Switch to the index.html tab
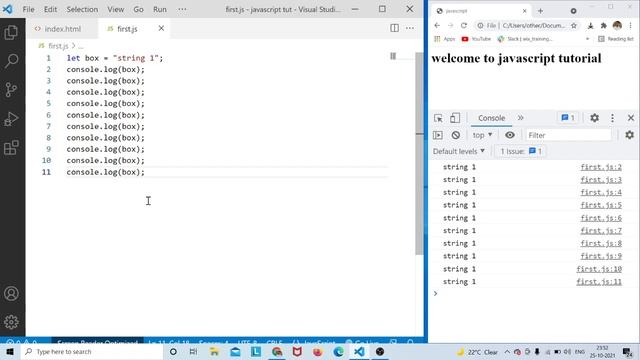 (x=62, y=29)
